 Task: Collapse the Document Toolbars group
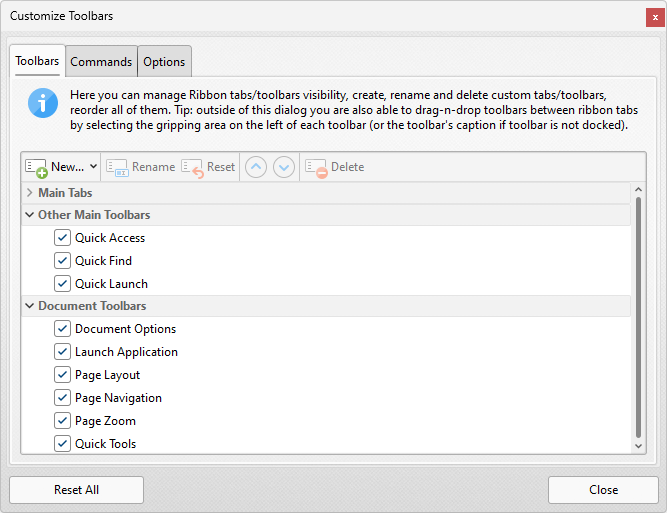coord(29,306)
